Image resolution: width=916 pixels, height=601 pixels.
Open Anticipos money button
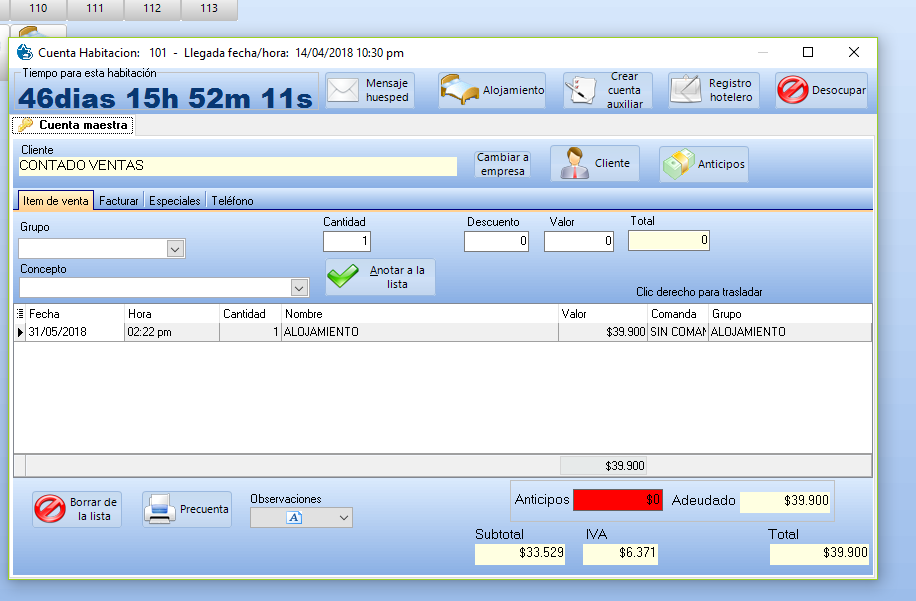pyautogui.click(x=704, y=164)
